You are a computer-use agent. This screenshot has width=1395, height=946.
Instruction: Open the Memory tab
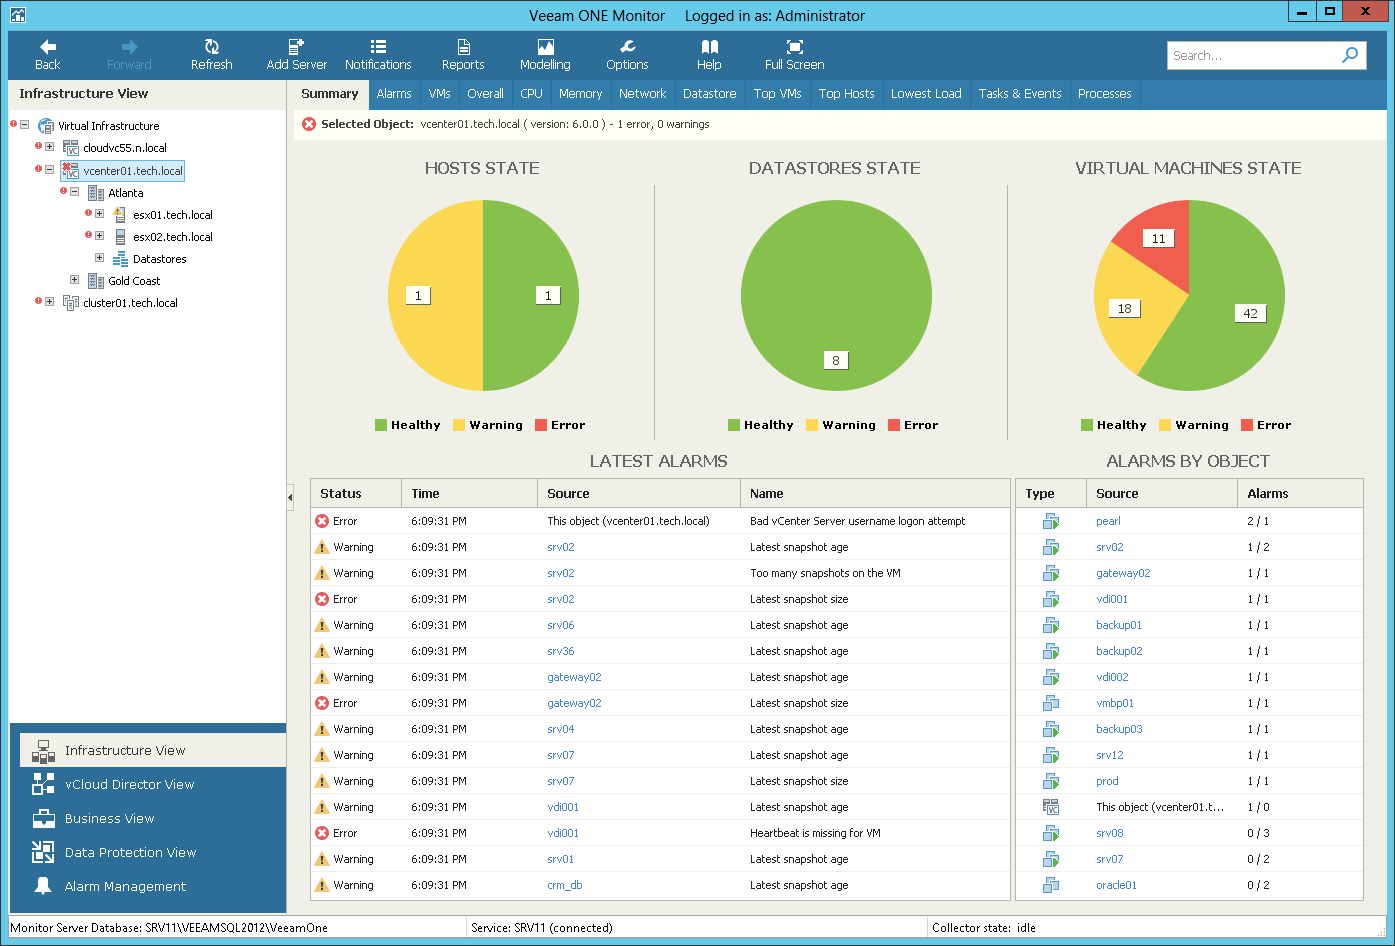(x=580, y=94)
